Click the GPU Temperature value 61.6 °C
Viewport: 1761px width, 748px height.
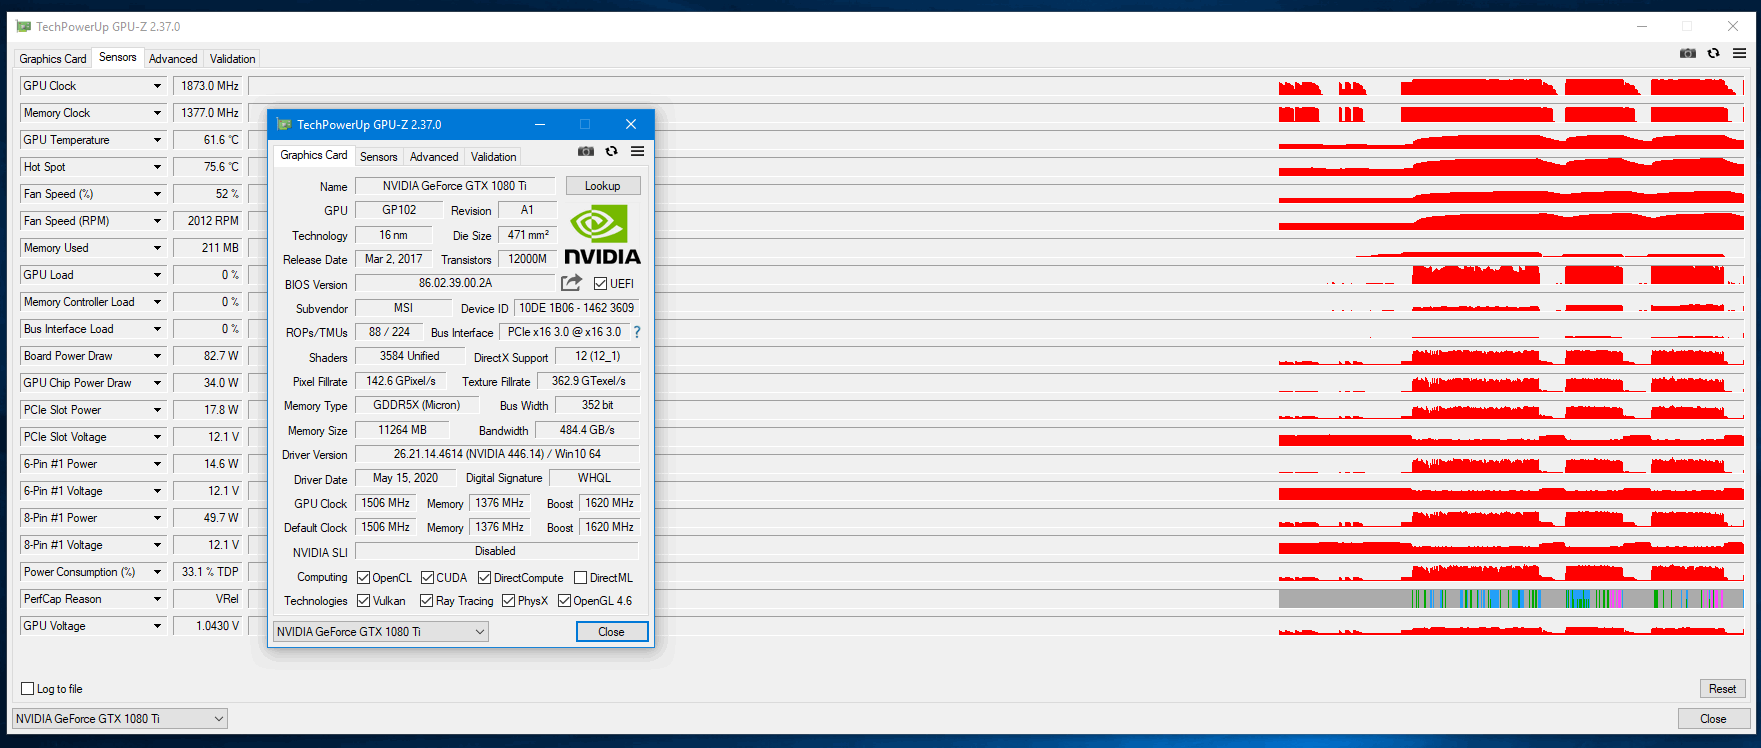[x=208, y=140]
